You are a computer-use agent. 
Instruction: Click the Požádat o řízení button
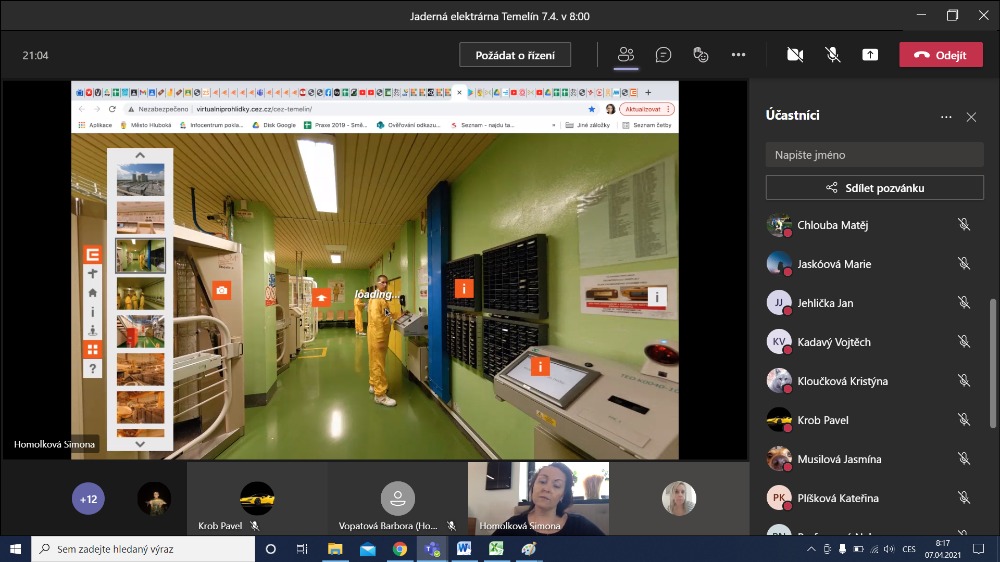point(515,55)
